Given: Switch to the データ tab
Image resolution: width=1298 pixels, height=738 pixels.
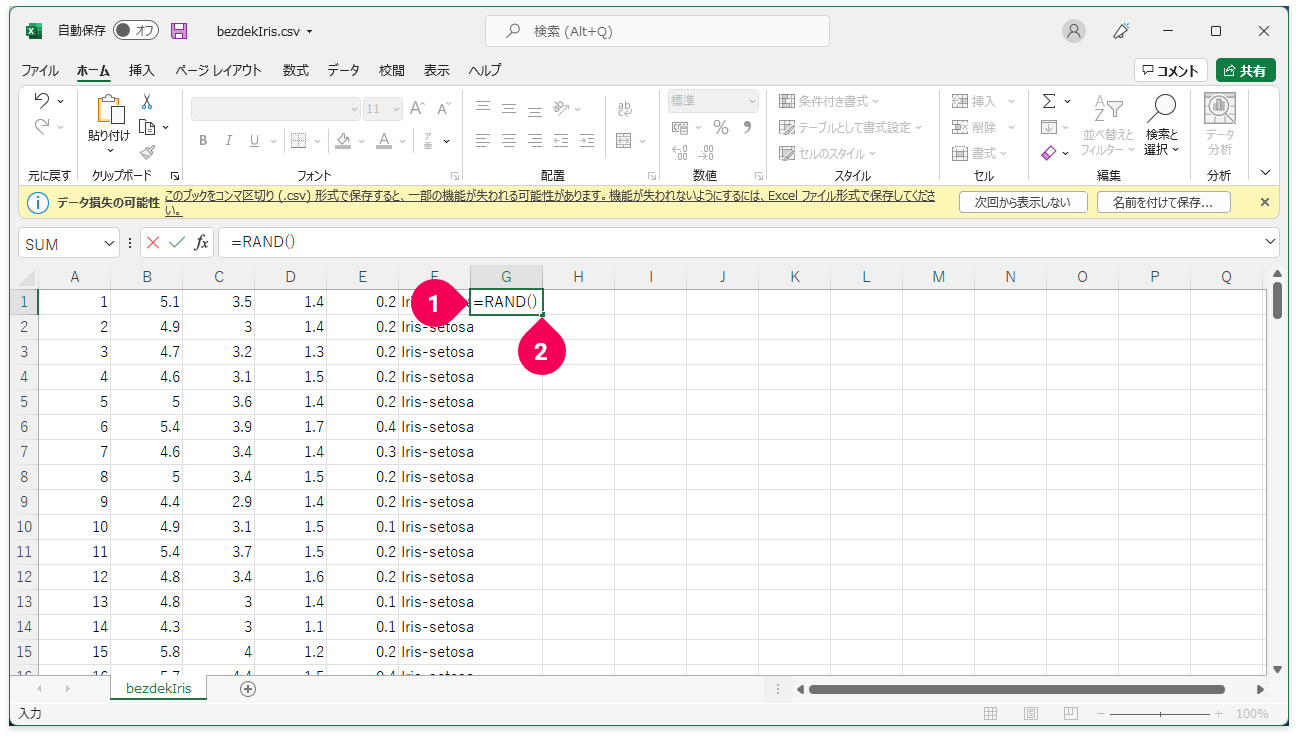Looking at the screenshot, I should (344, 70).
